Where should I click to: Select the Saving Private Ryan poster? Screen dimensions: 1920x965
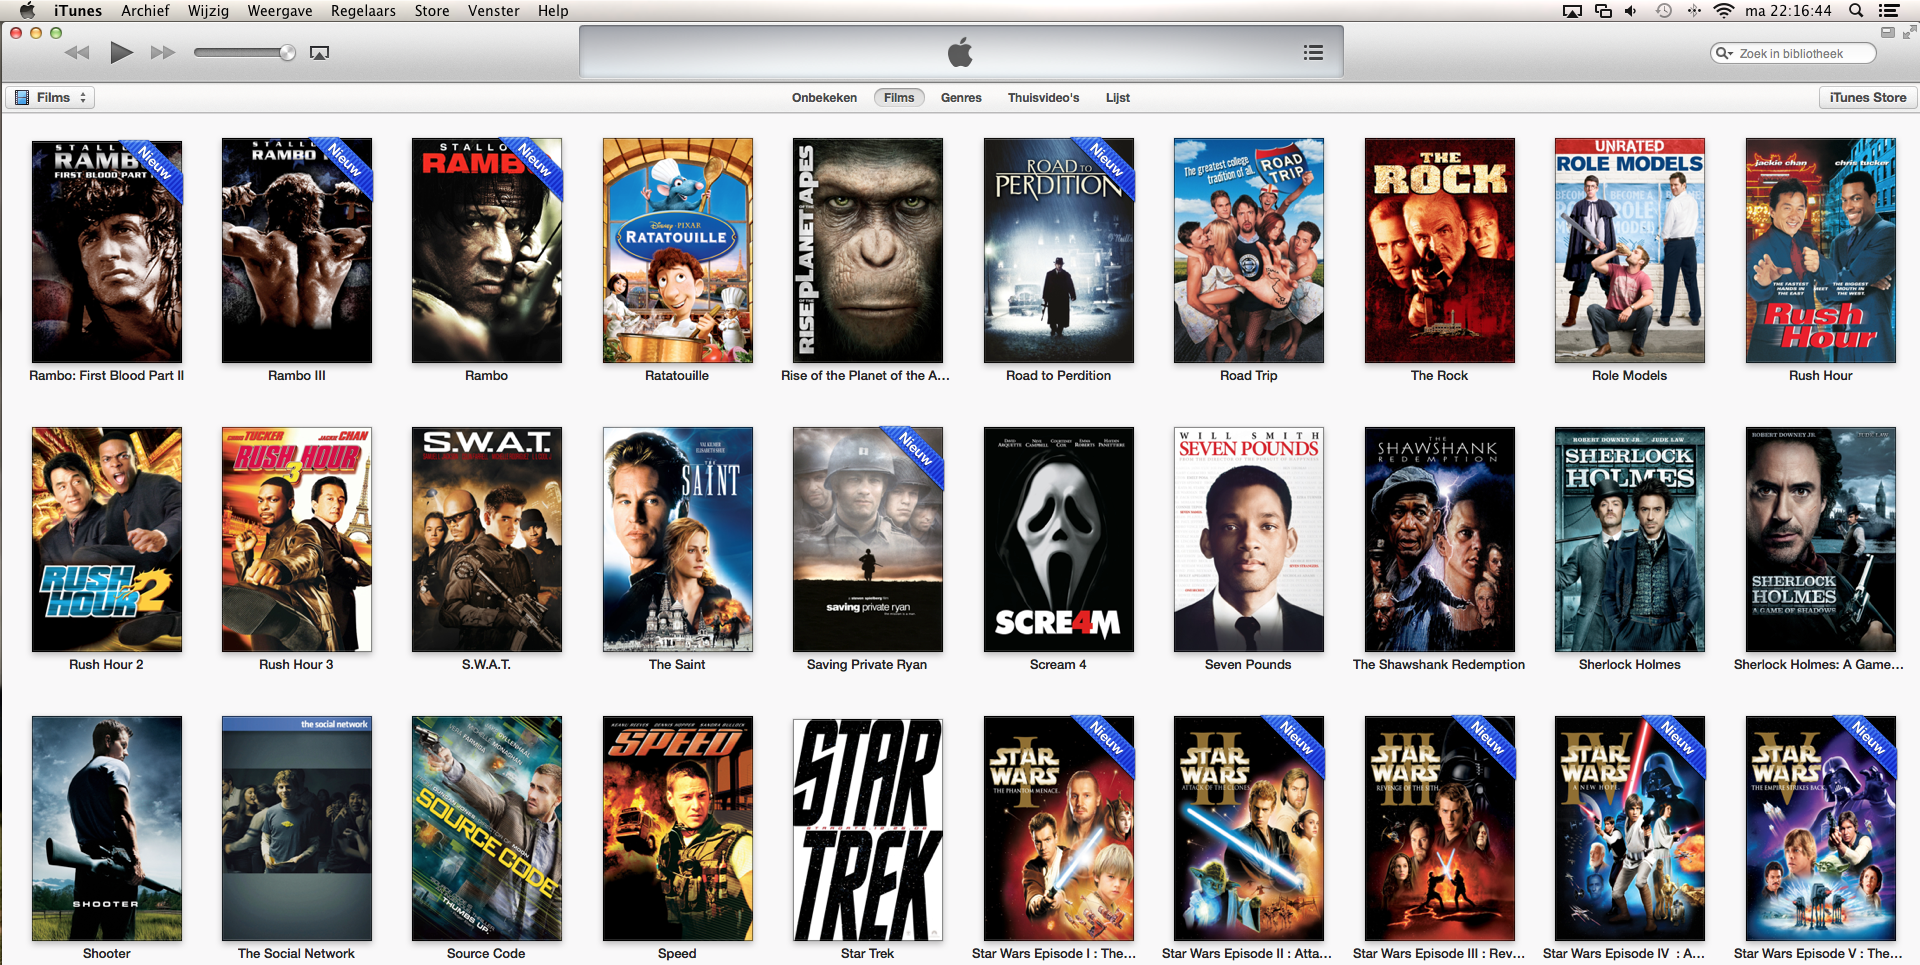tap(868, 539)
